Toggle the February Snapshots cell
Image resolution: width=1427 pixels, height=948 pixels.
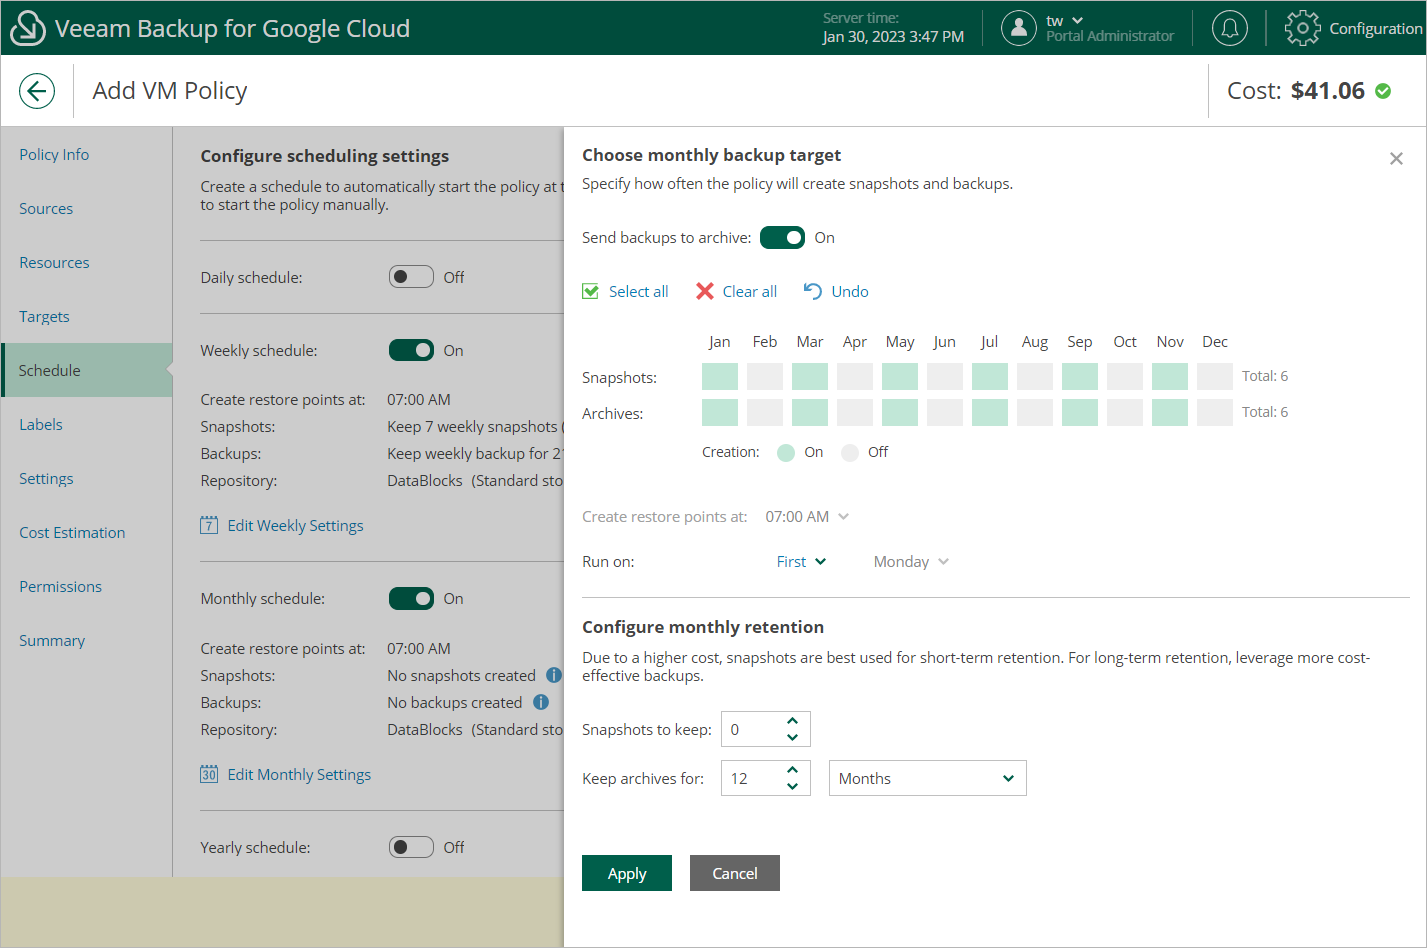pos(765,377)
